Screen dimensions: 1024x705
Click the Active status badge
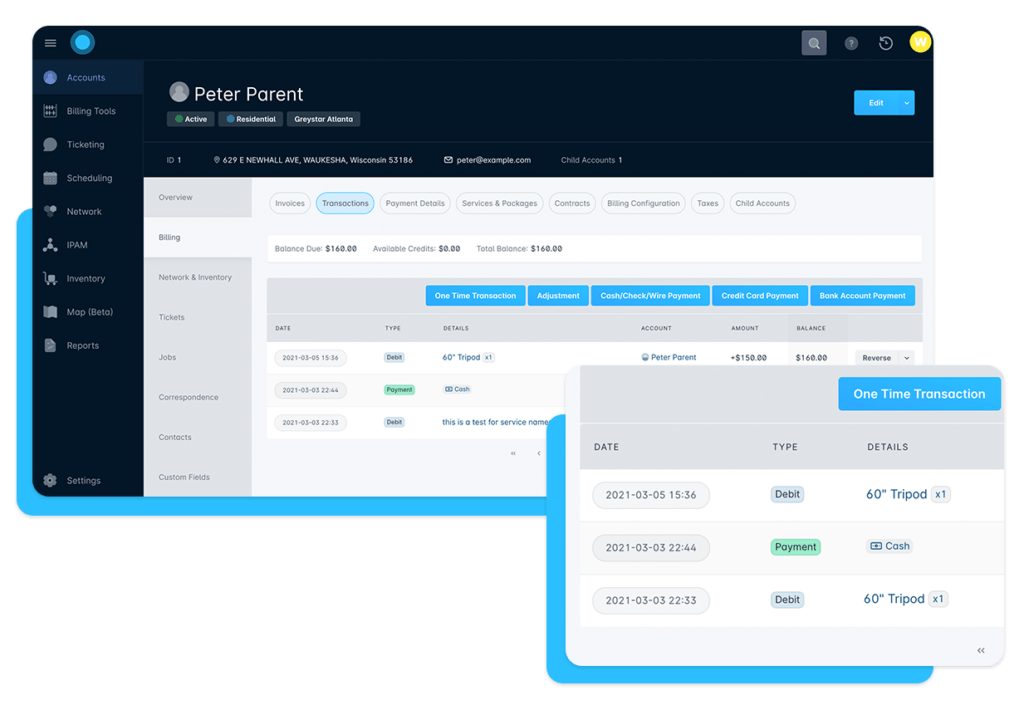tap(191, 119)
